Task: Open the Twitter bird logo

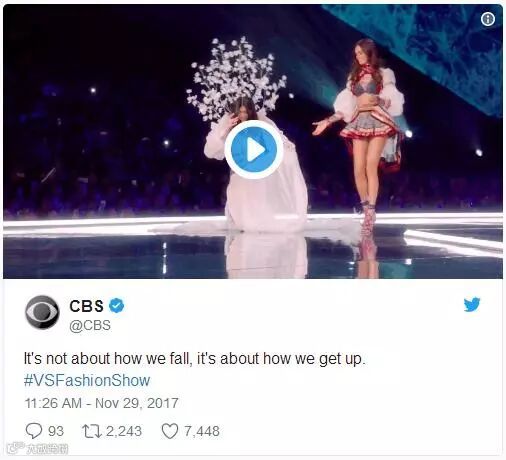Action: pos(472,304)
